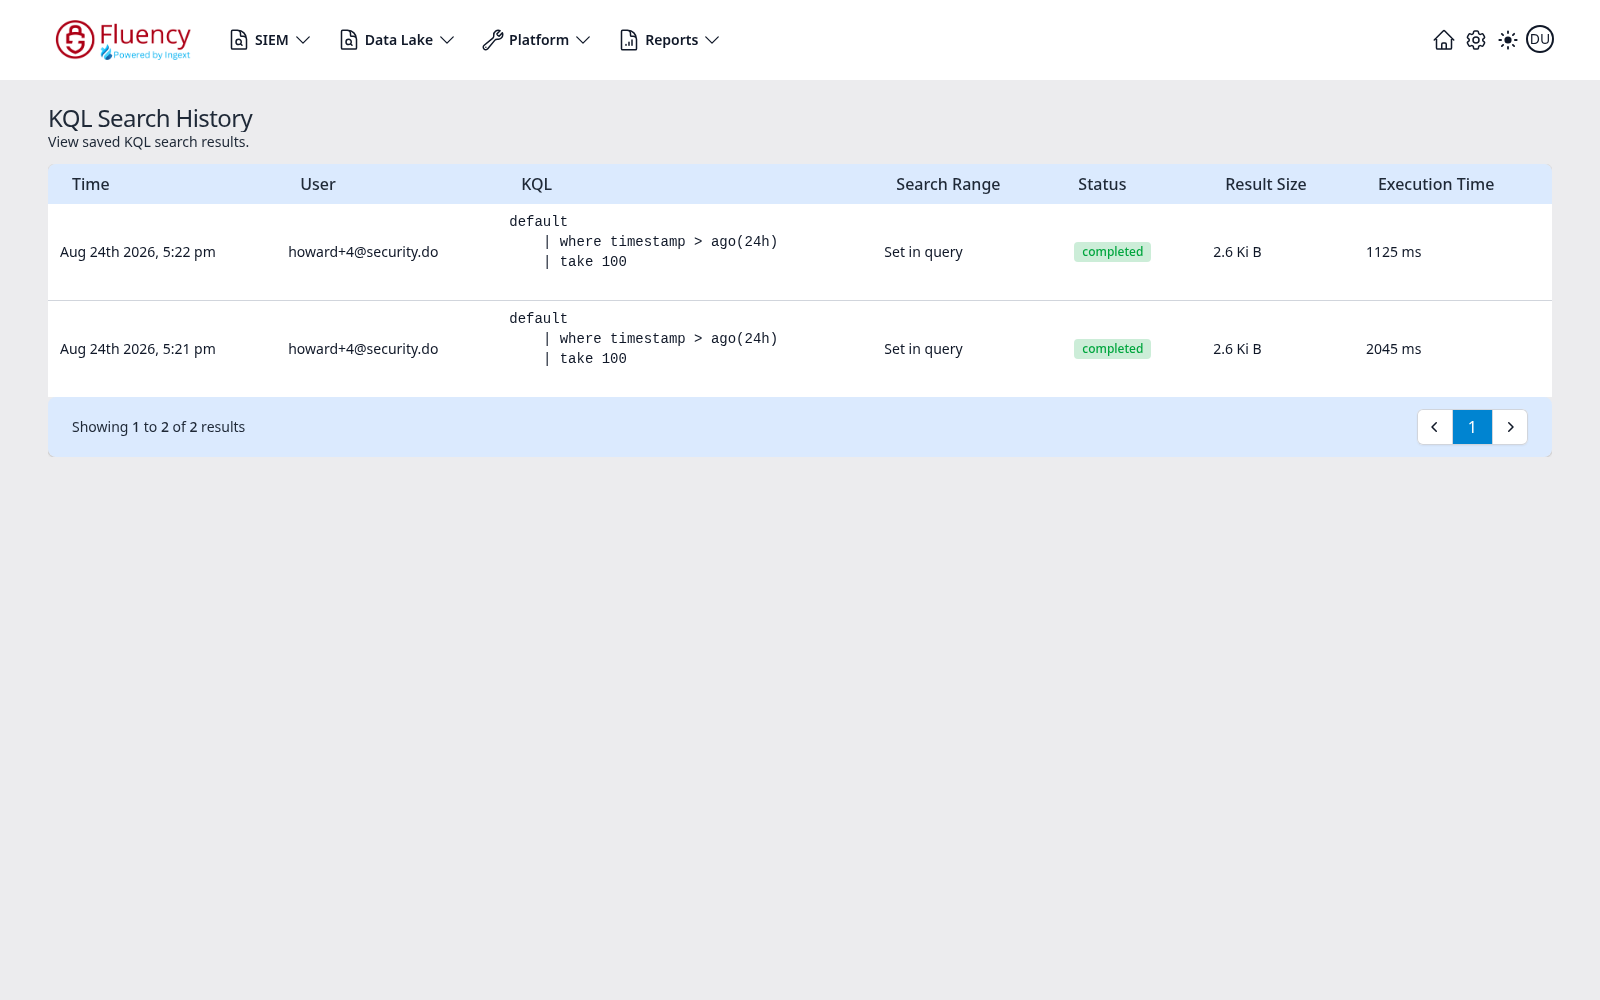Open the Reports menu label

pos(671,40)
